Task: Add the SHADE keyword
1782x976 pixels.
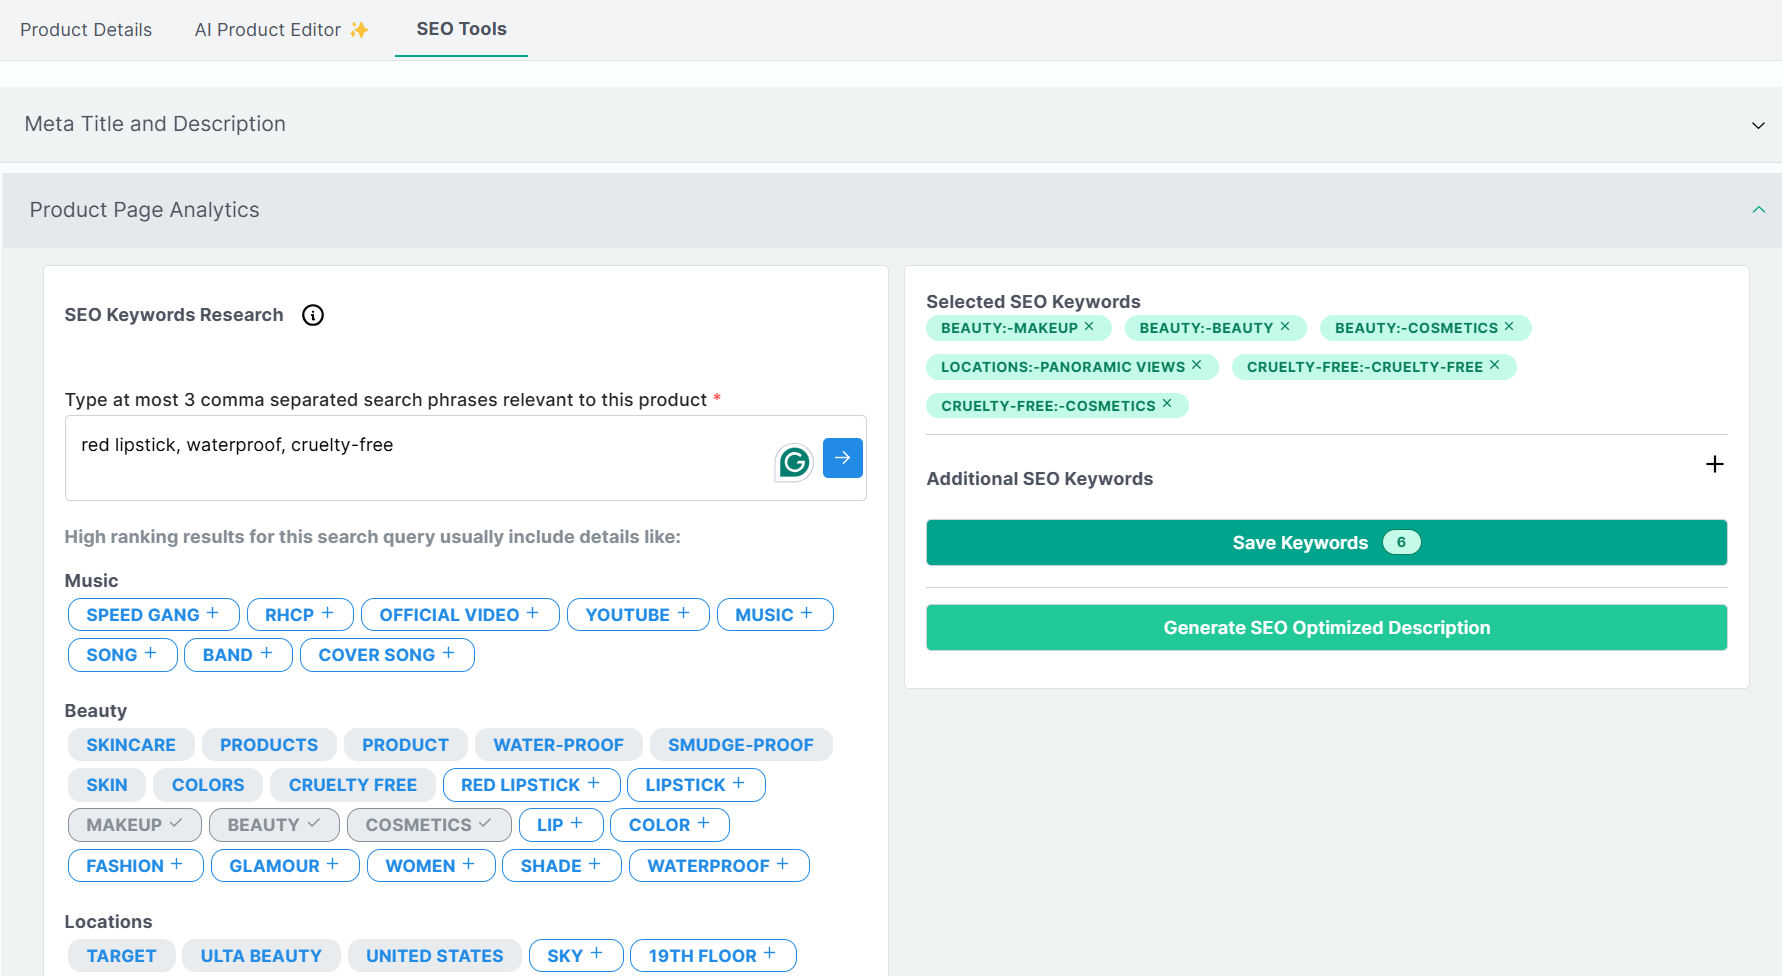Action: coord(562,865)
